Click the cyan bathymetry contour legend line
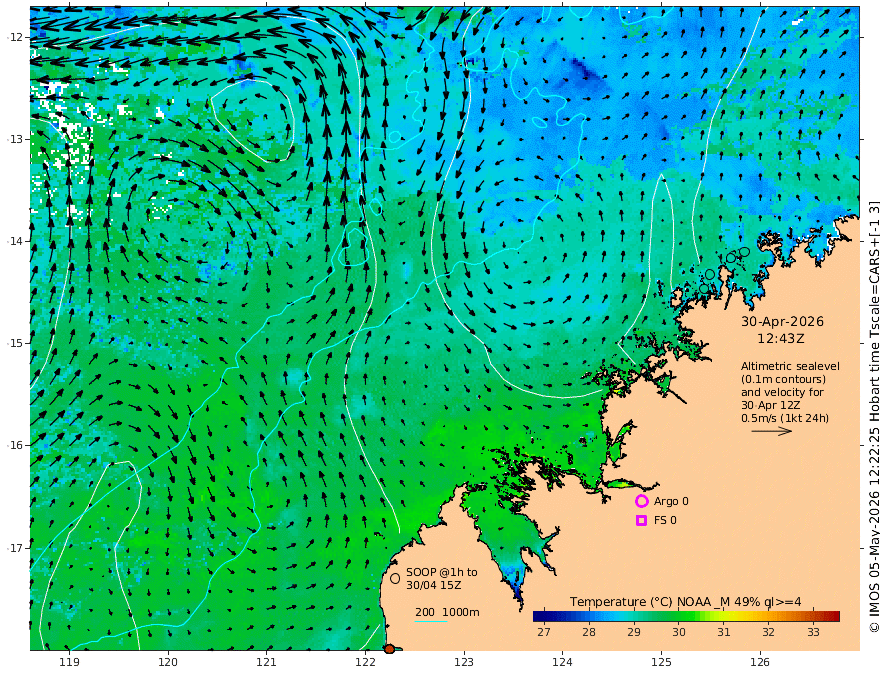 [x=431, y=622]
